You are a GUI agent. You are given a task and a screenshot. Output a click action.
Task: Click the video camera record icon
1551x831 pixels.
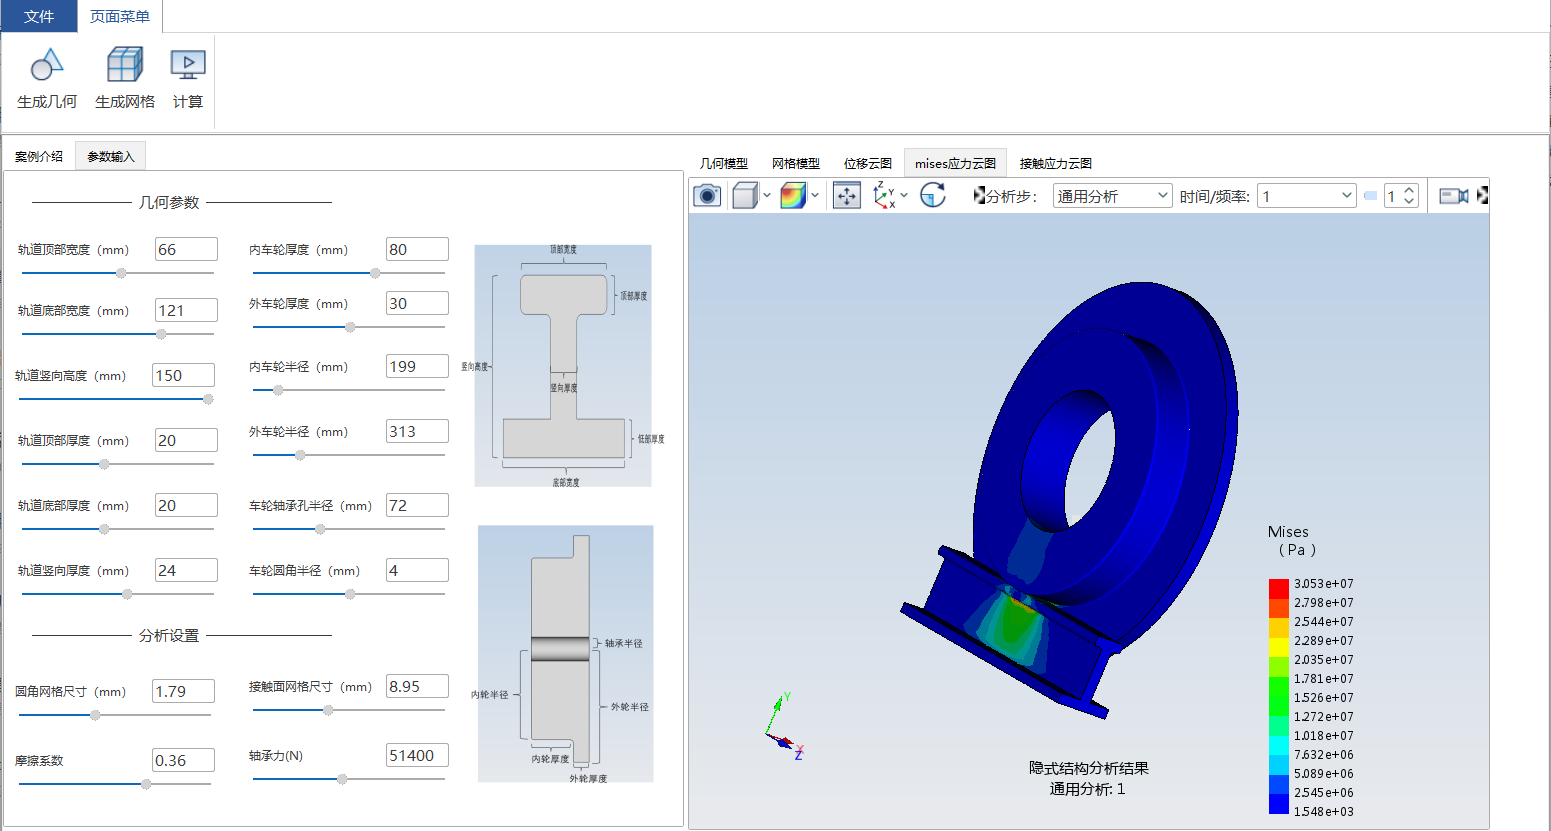pyautogui.click(x=1454, y=196)
